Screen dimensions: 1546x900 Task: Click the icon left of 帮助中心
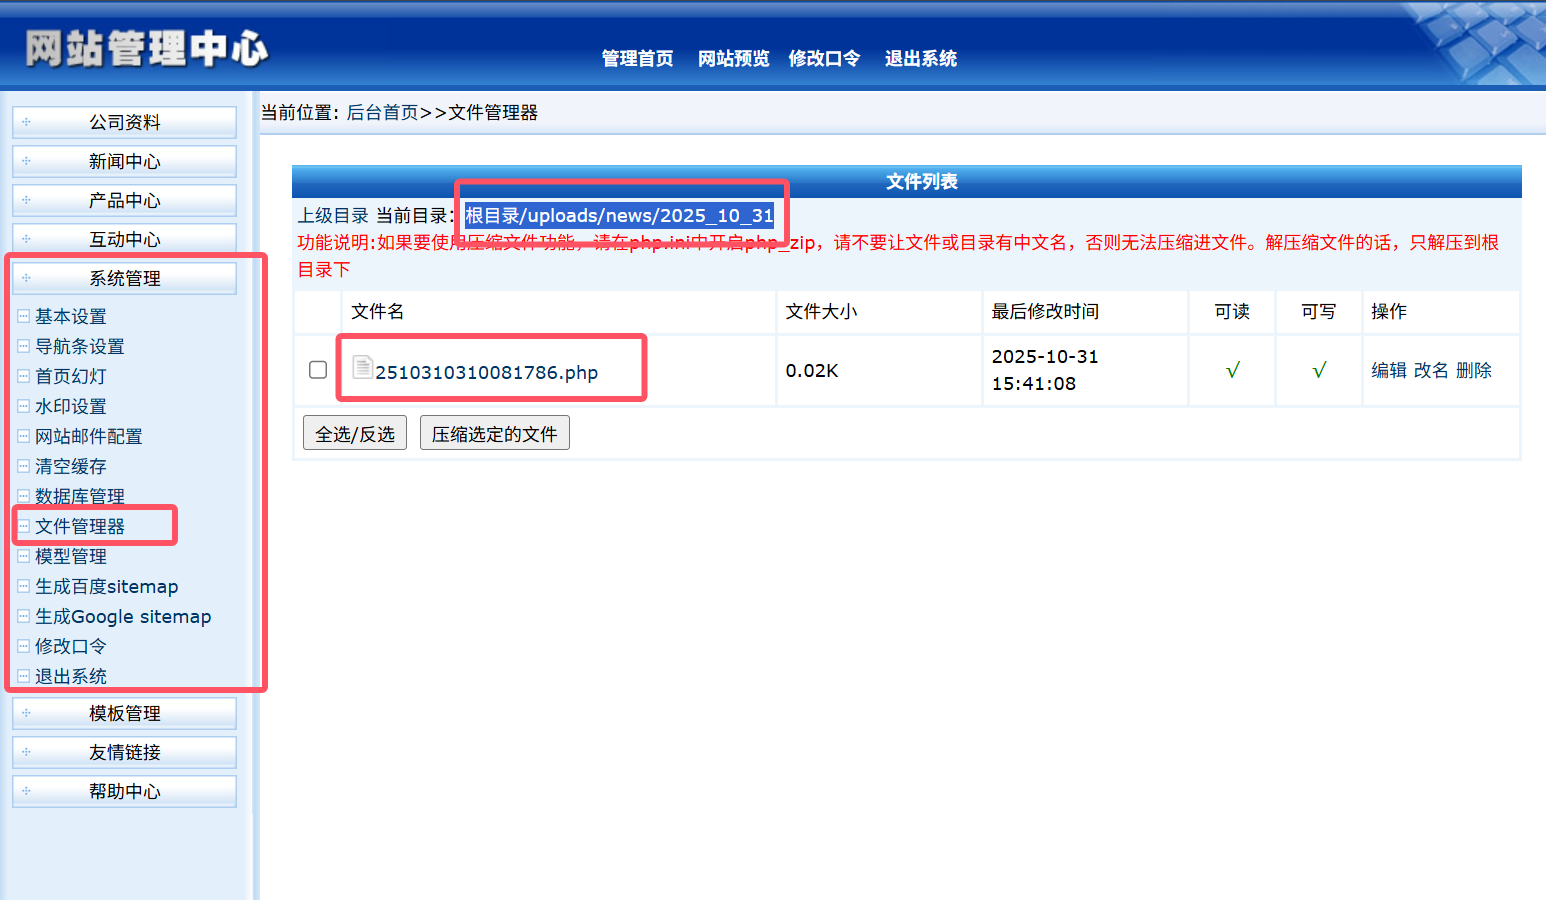(27, 791)
